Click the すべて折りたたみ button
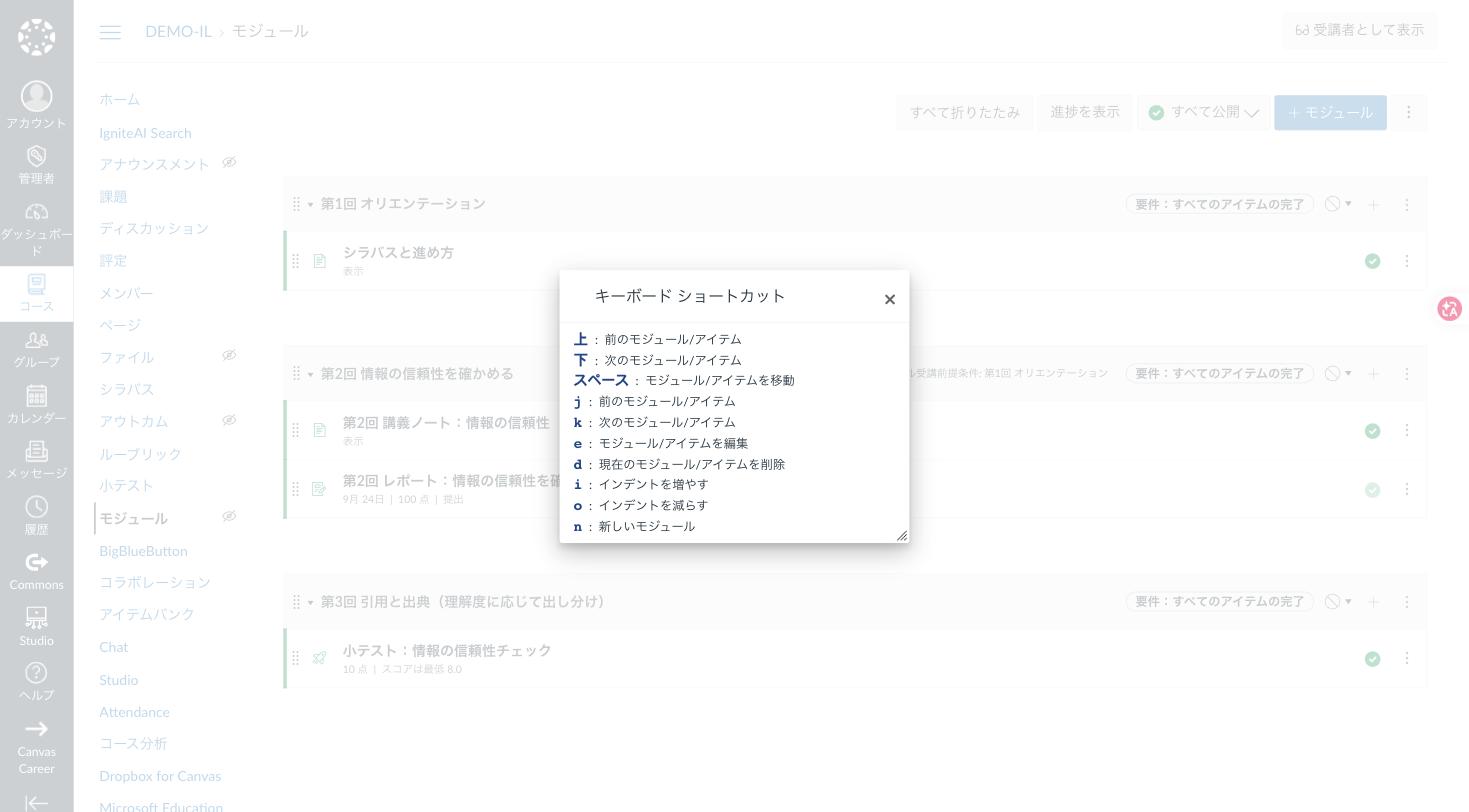The width and height of the screenshot is (1469, 812). tap(965, 113)
